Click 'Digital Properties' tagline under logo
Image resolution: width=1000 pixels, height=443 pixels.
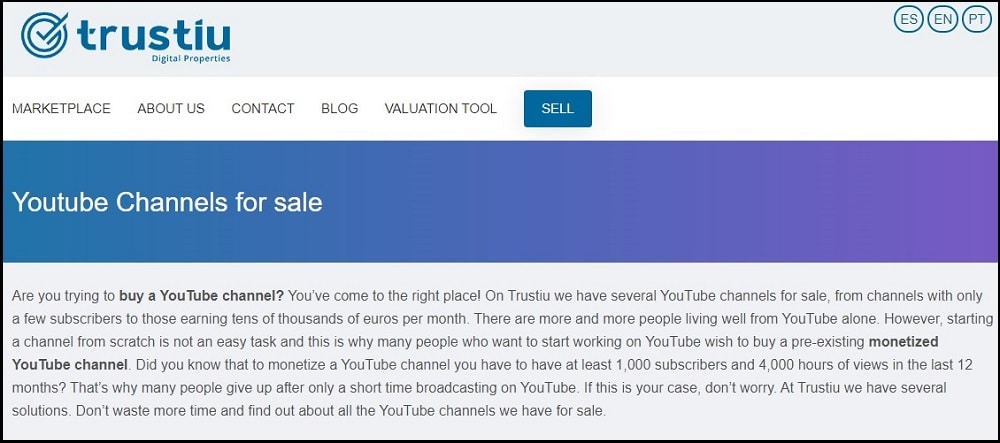tap(191, 59)
